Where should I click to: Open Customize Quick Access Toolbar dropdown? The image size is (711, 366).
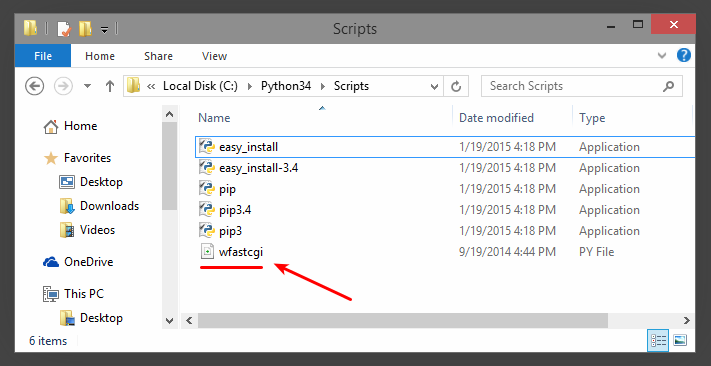(104, 30)
